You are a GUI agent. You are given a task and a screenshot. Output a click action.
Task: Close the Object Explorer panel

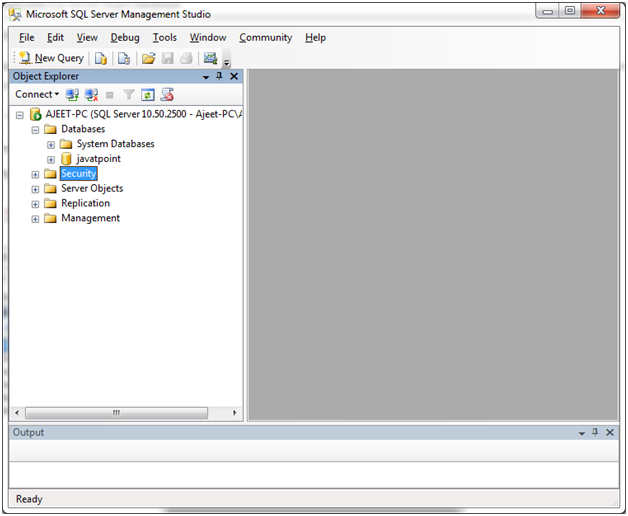tap(234, 76)
